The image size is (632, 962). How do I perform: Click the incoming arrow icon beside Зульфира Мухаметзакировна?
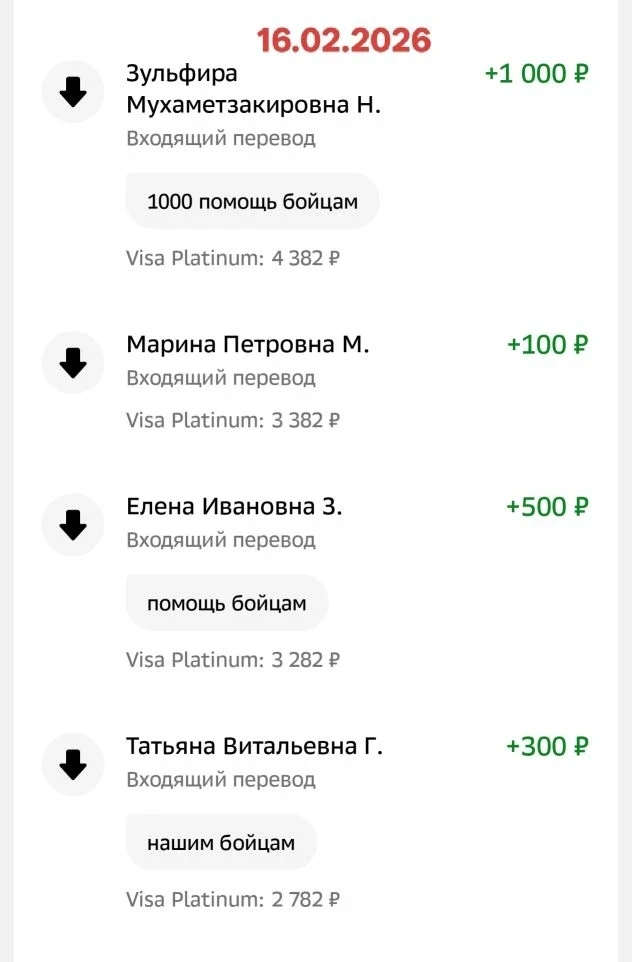73,92
